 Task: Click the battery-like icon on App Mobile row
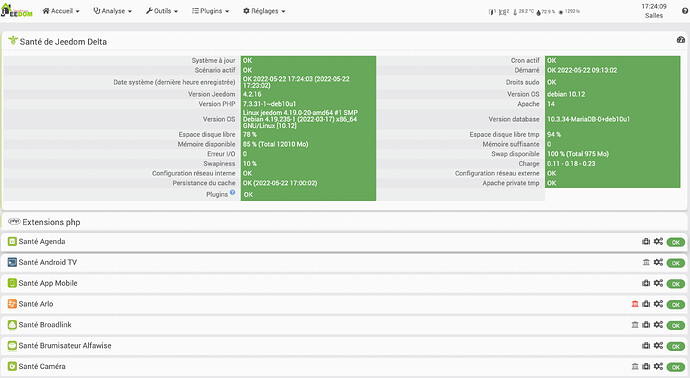point(646,283)
